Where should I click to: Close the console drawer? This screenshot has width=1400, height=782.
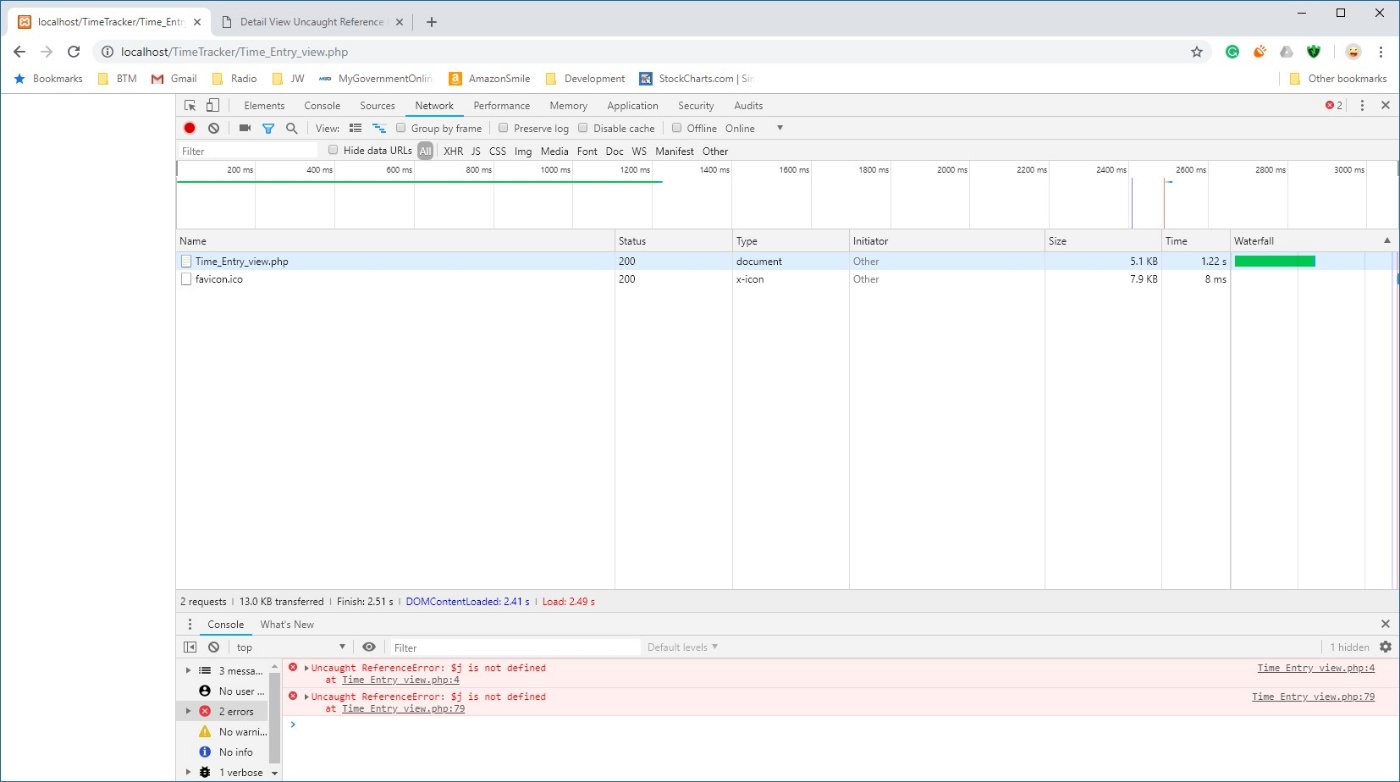click(x=1385, y=624)
